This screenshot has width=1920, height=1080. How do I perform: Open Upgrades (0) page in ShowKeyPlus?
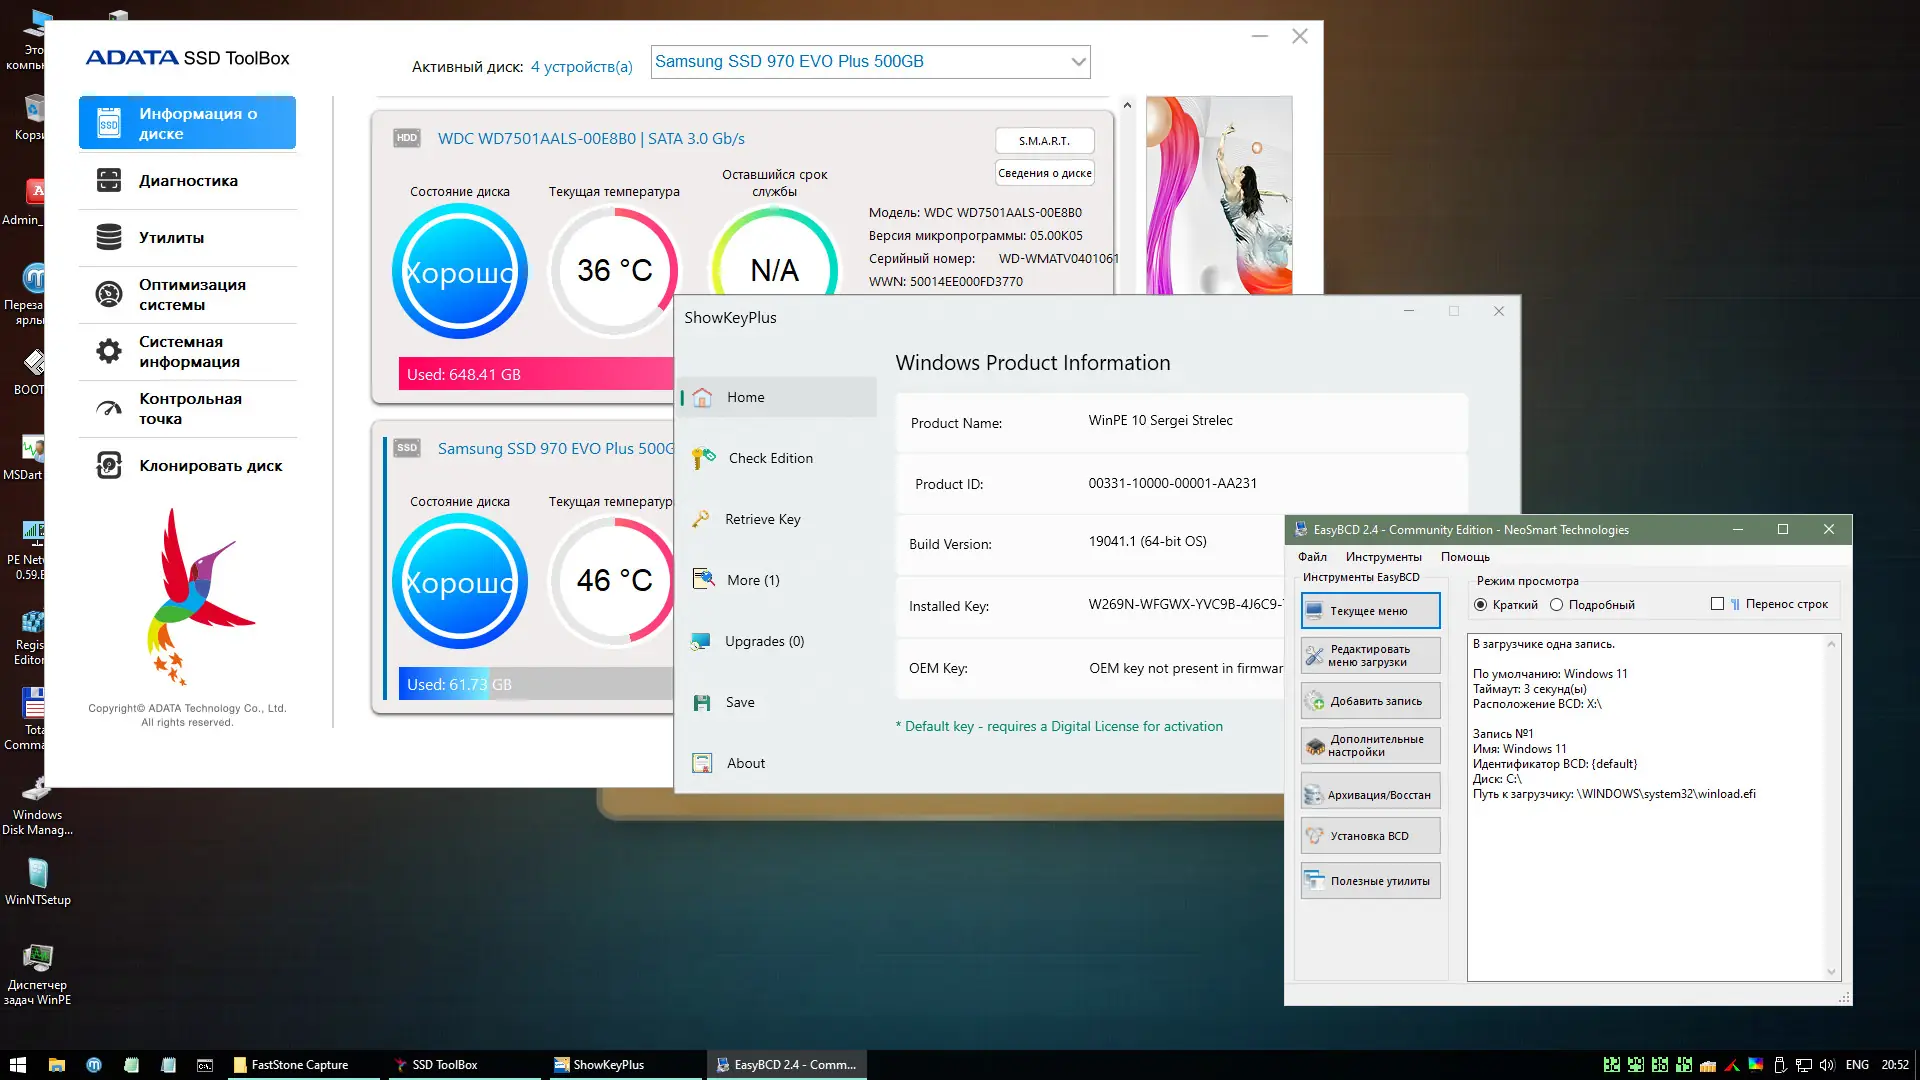[x=764, y=641]
